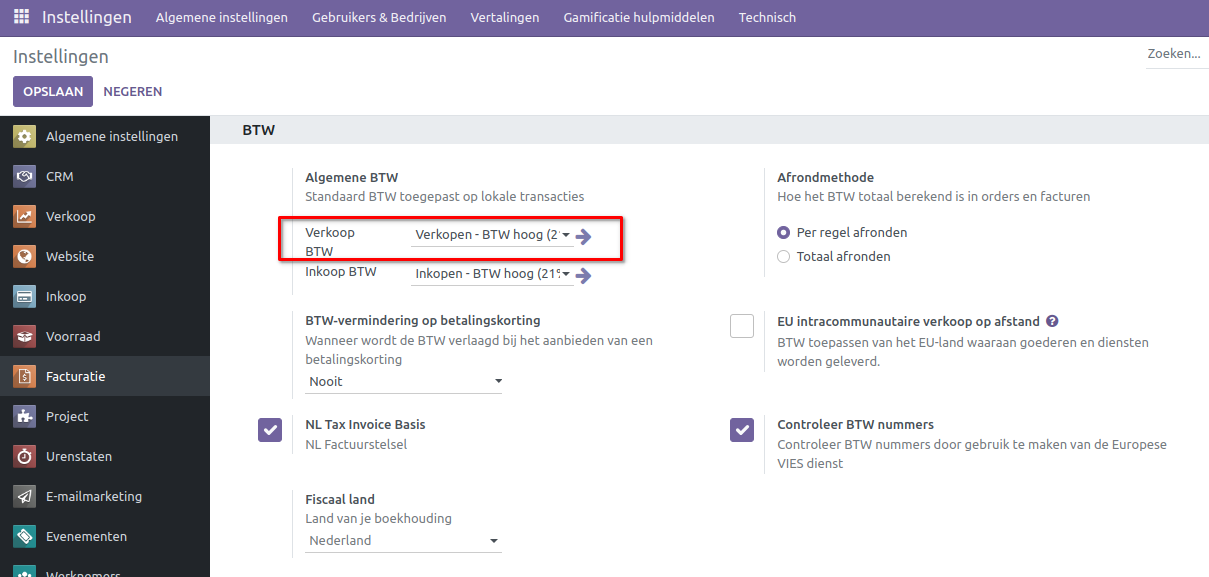Click the Voorraad box icon
This screenshot has width=1209, height=577.
[25, 337]
